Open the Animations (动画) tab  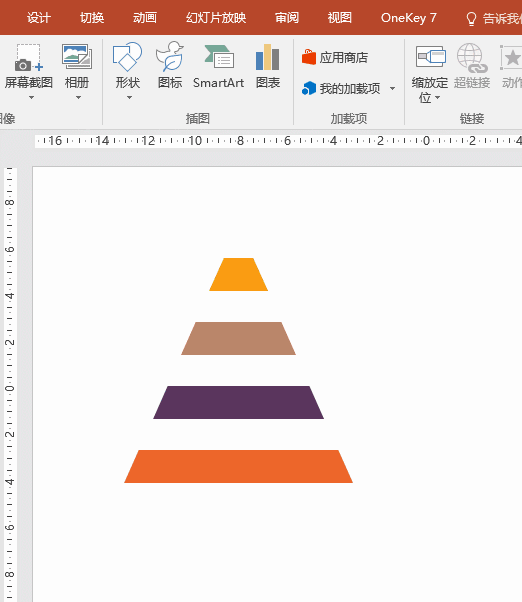coord(145,18)
